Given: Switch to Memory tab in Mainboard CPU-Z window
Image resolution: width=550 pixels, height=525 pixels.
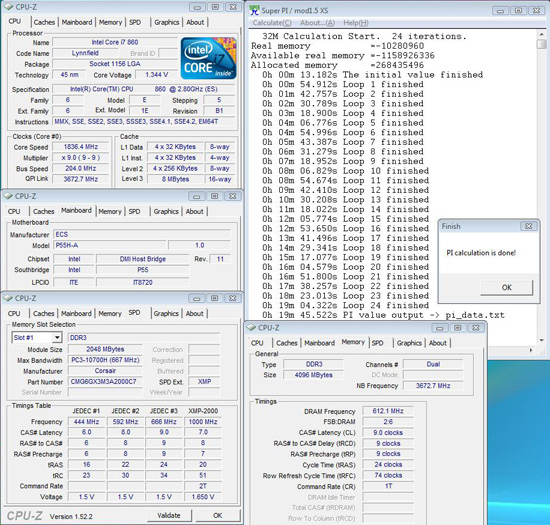Looking at the screenshot, I should [x=110, y=211].
